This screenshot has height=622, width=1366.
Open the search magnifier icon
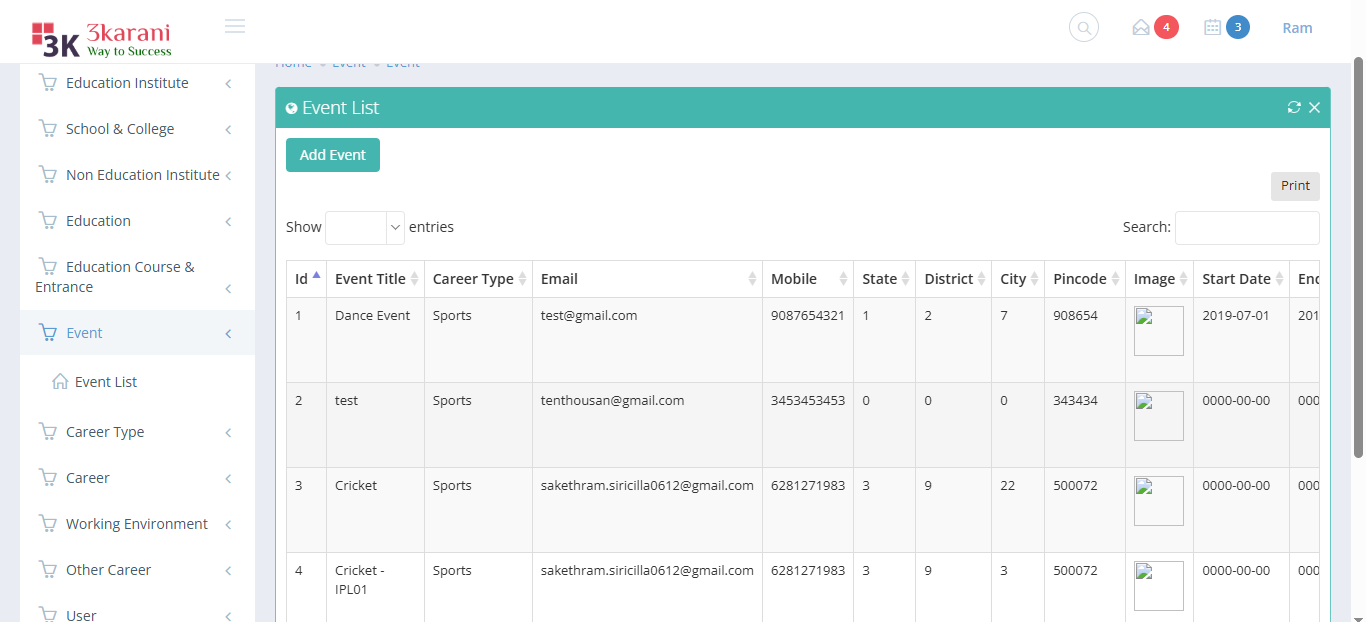pos(1083,27)
